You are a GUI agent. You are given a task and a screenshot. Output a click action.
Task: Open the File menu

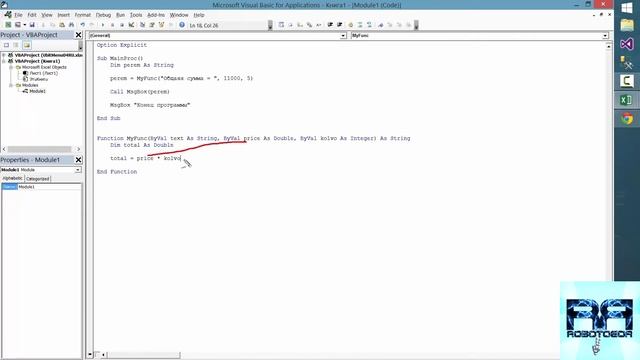click(x=18, y=15)
